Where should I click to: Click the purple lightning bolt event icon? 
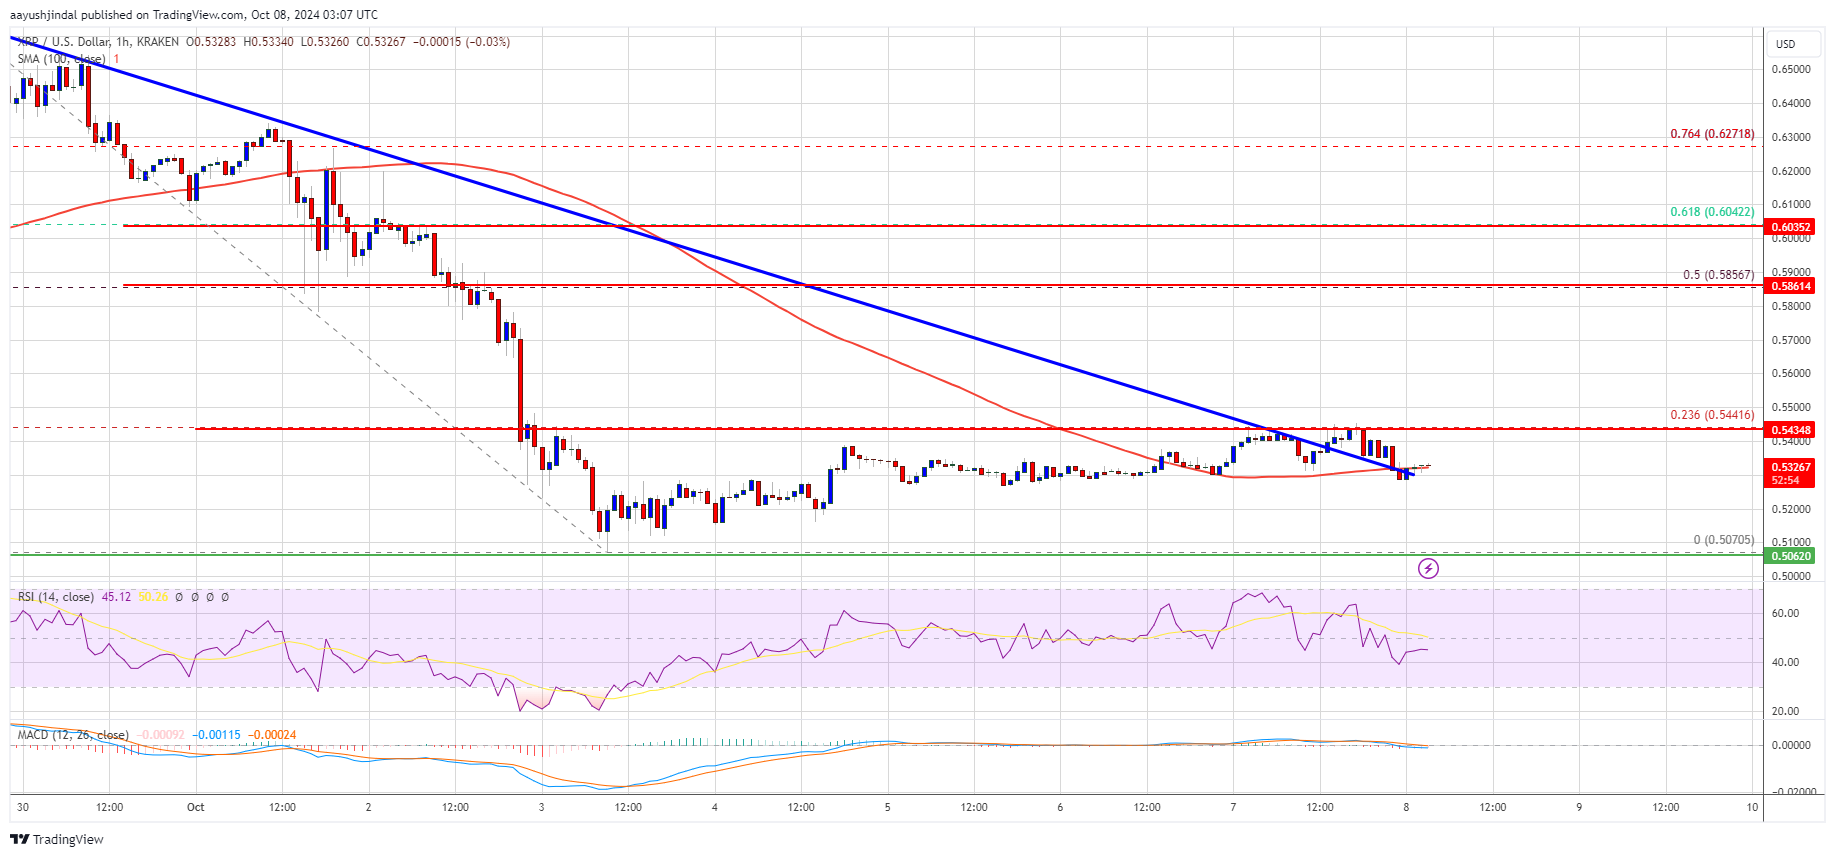pos(1429,569)
